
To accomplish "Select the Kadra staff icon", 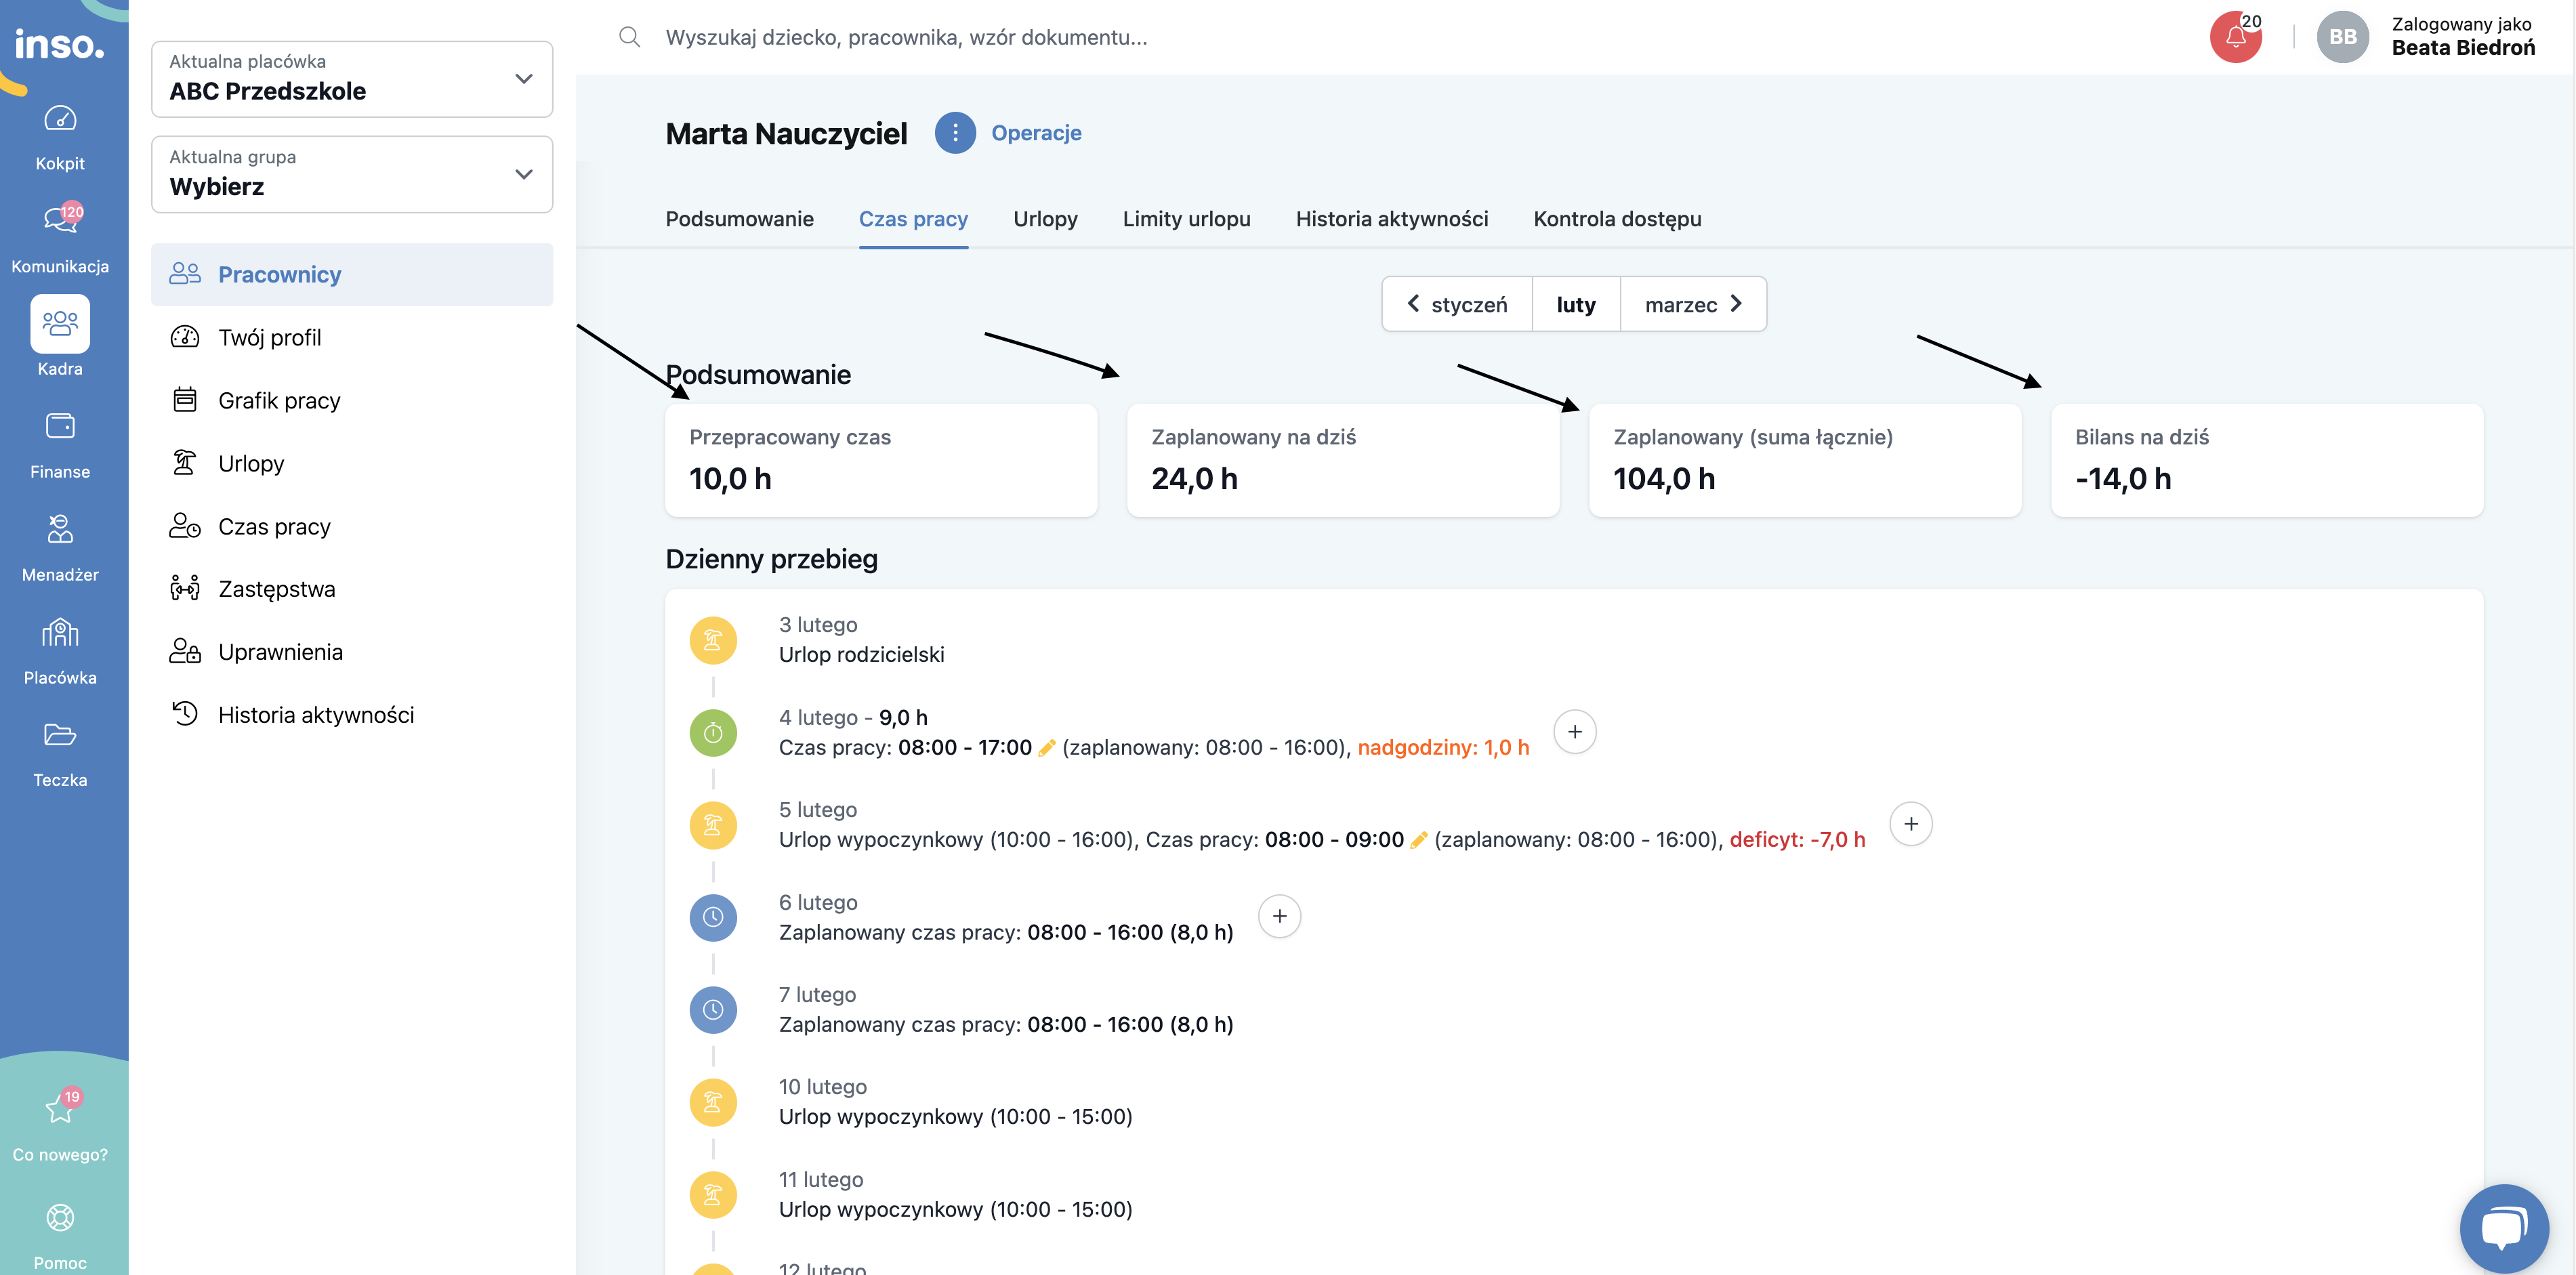I will (x=60, y=323).
